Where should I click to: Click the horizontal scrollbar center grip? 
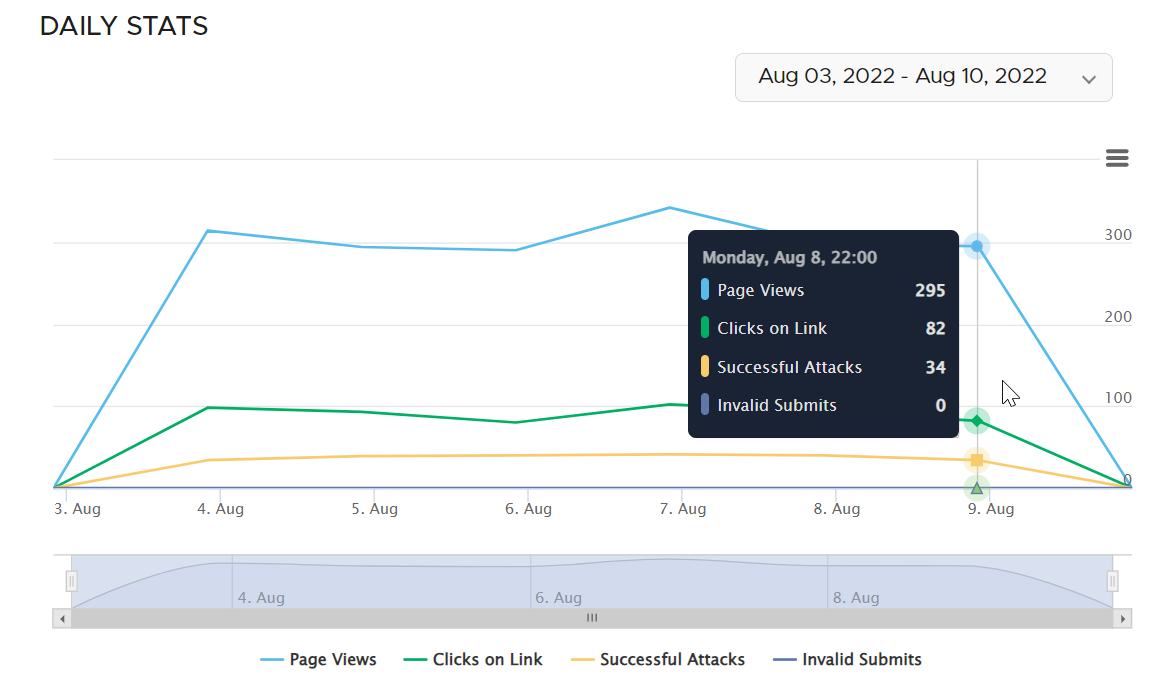click(592, 618)
